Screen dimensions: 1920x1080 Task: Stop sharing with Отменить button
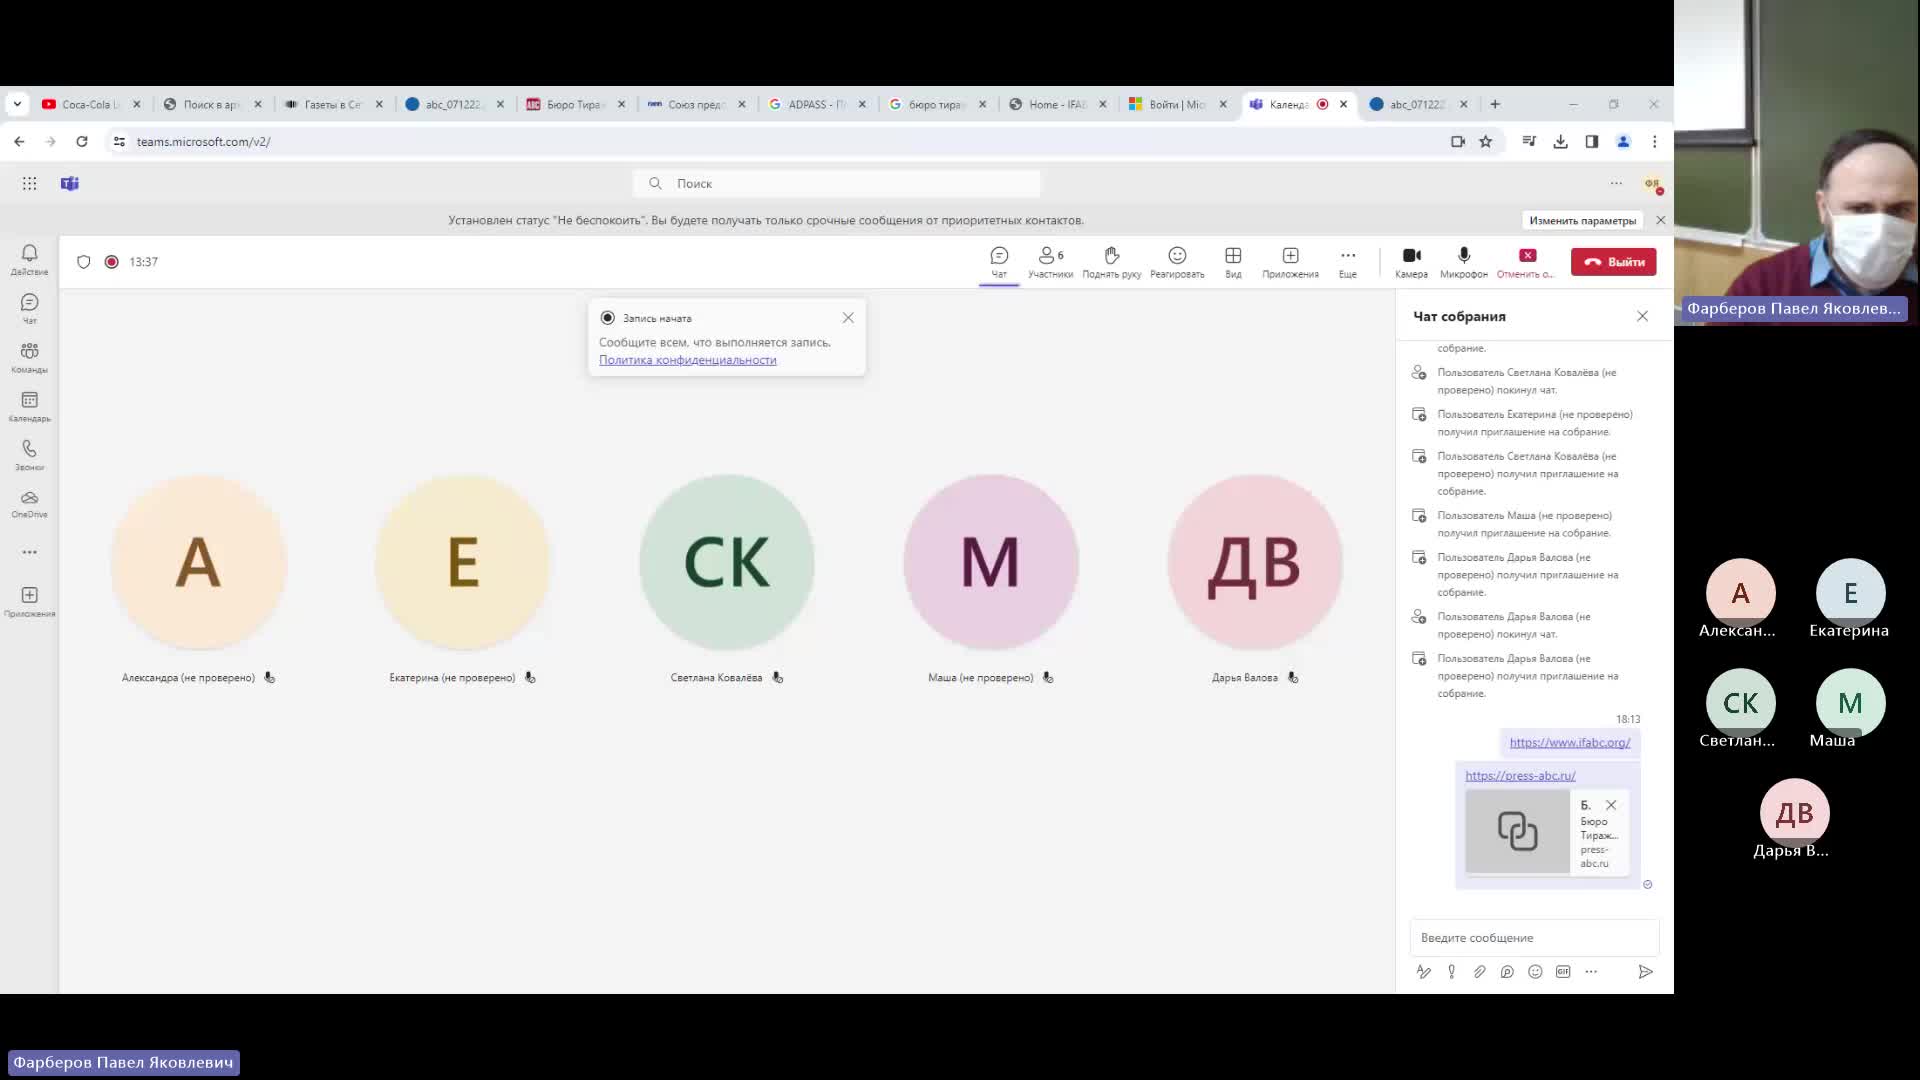click(x=1526, y=262)
